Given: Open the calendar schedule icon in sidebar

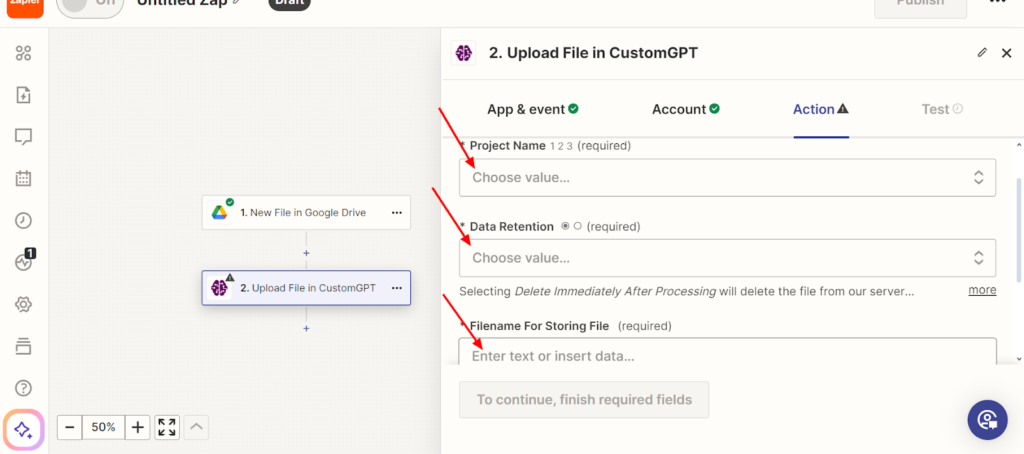Looking at the screenshot, I should pyautogui.click(x=24, y=178).
